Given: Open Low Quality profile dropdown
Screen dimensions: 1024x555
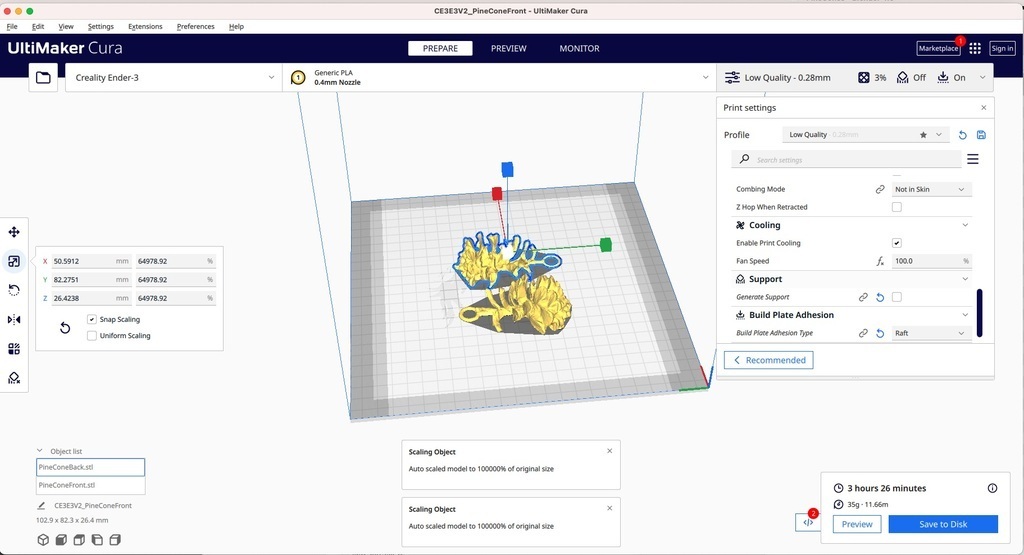Looking at the screenshot, I should point(865,135).
